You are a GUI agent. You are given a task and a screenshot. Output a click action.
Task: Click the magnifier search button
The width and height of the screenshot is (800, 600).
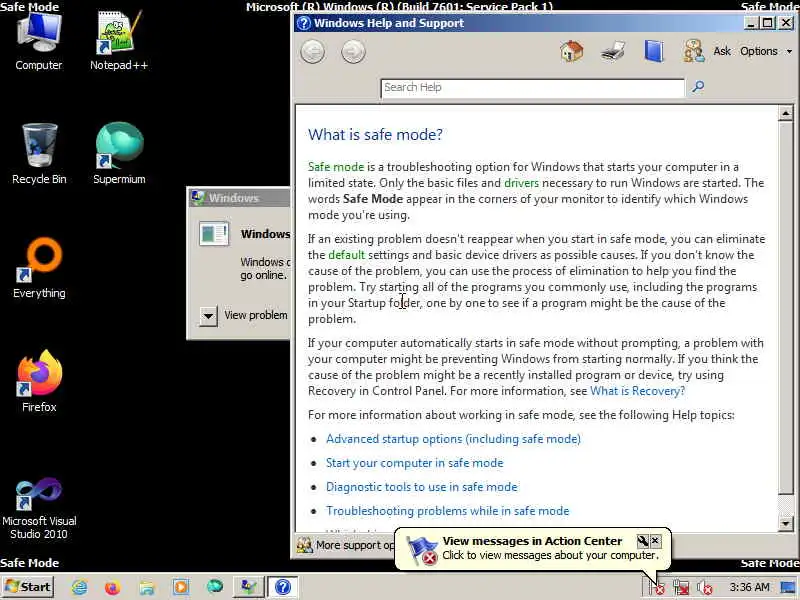point(698,87)
